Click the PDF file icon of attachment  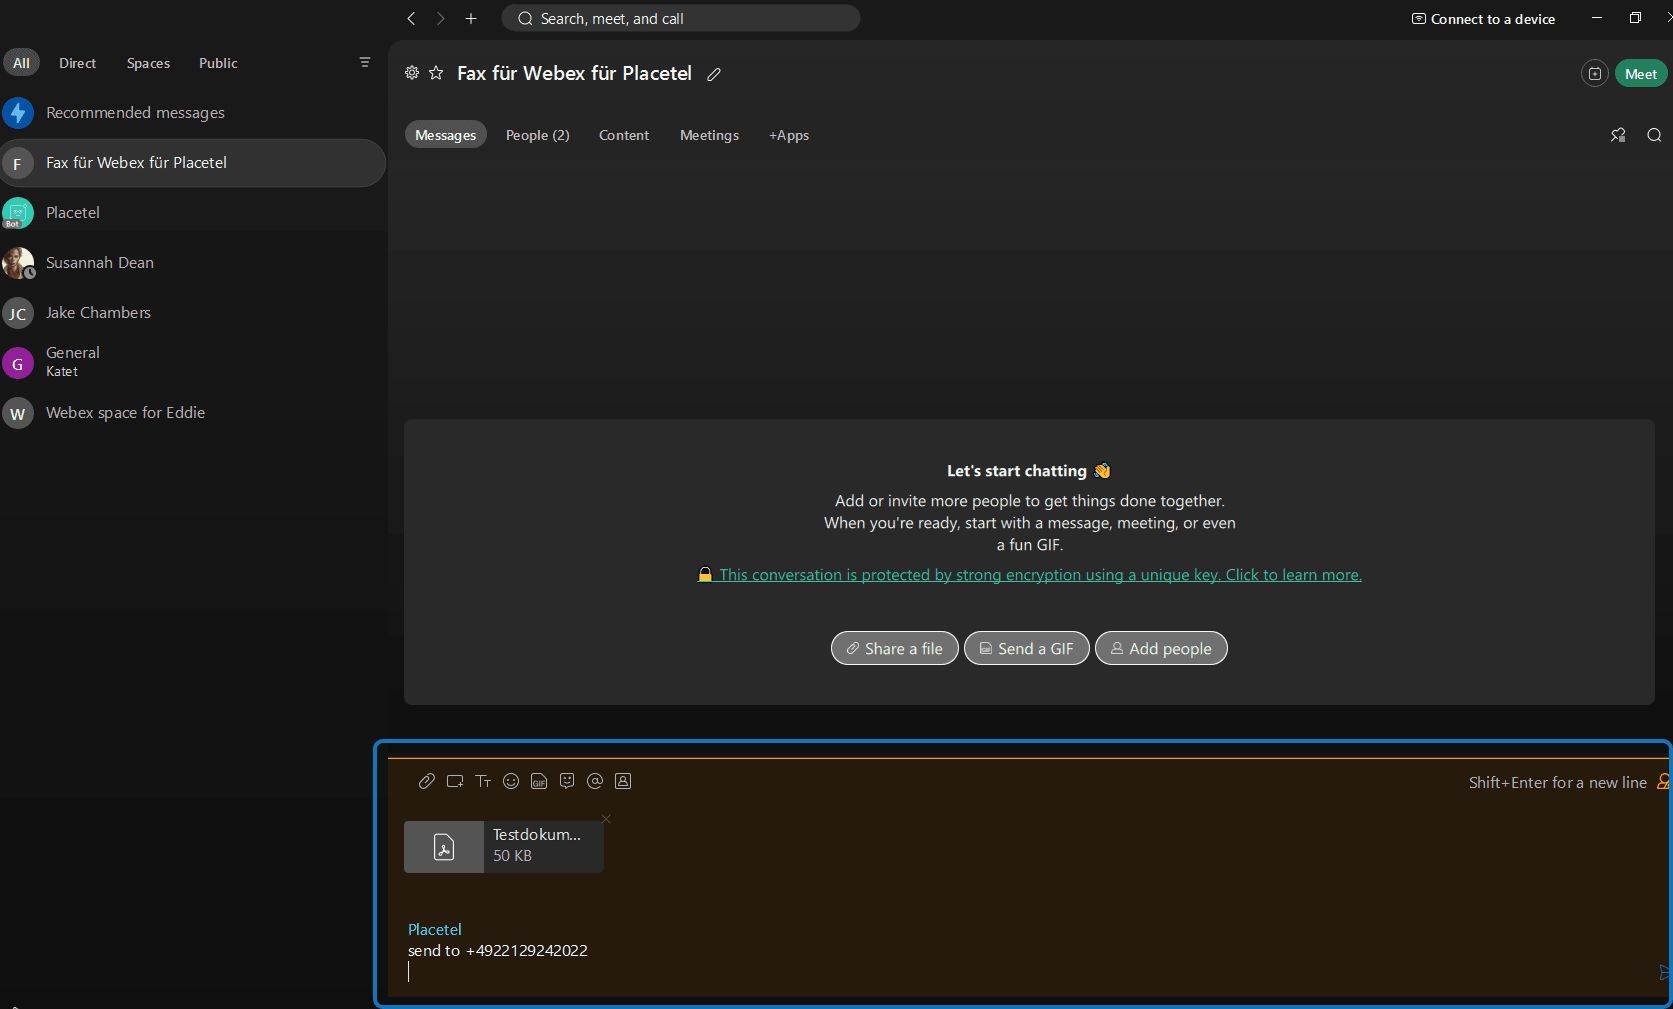pyautogui.click(x=444, y=847)
